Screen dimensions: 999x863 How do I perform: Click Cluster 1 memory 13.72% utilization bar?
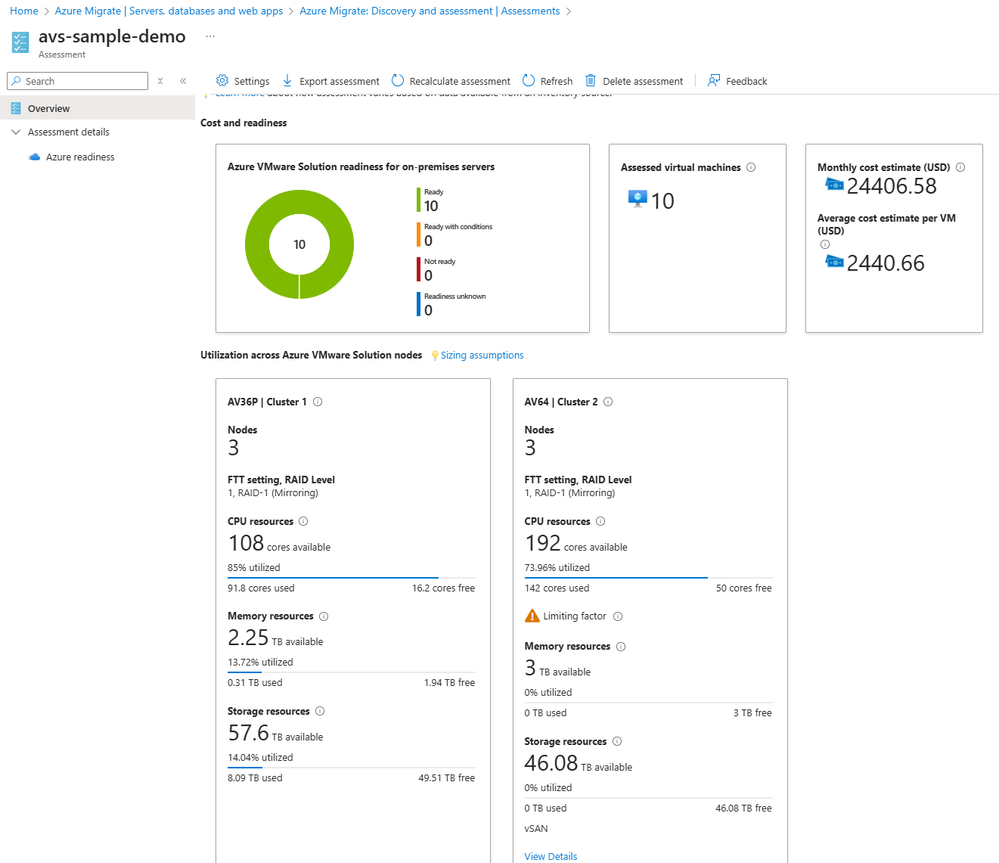[x=351, y=672]
